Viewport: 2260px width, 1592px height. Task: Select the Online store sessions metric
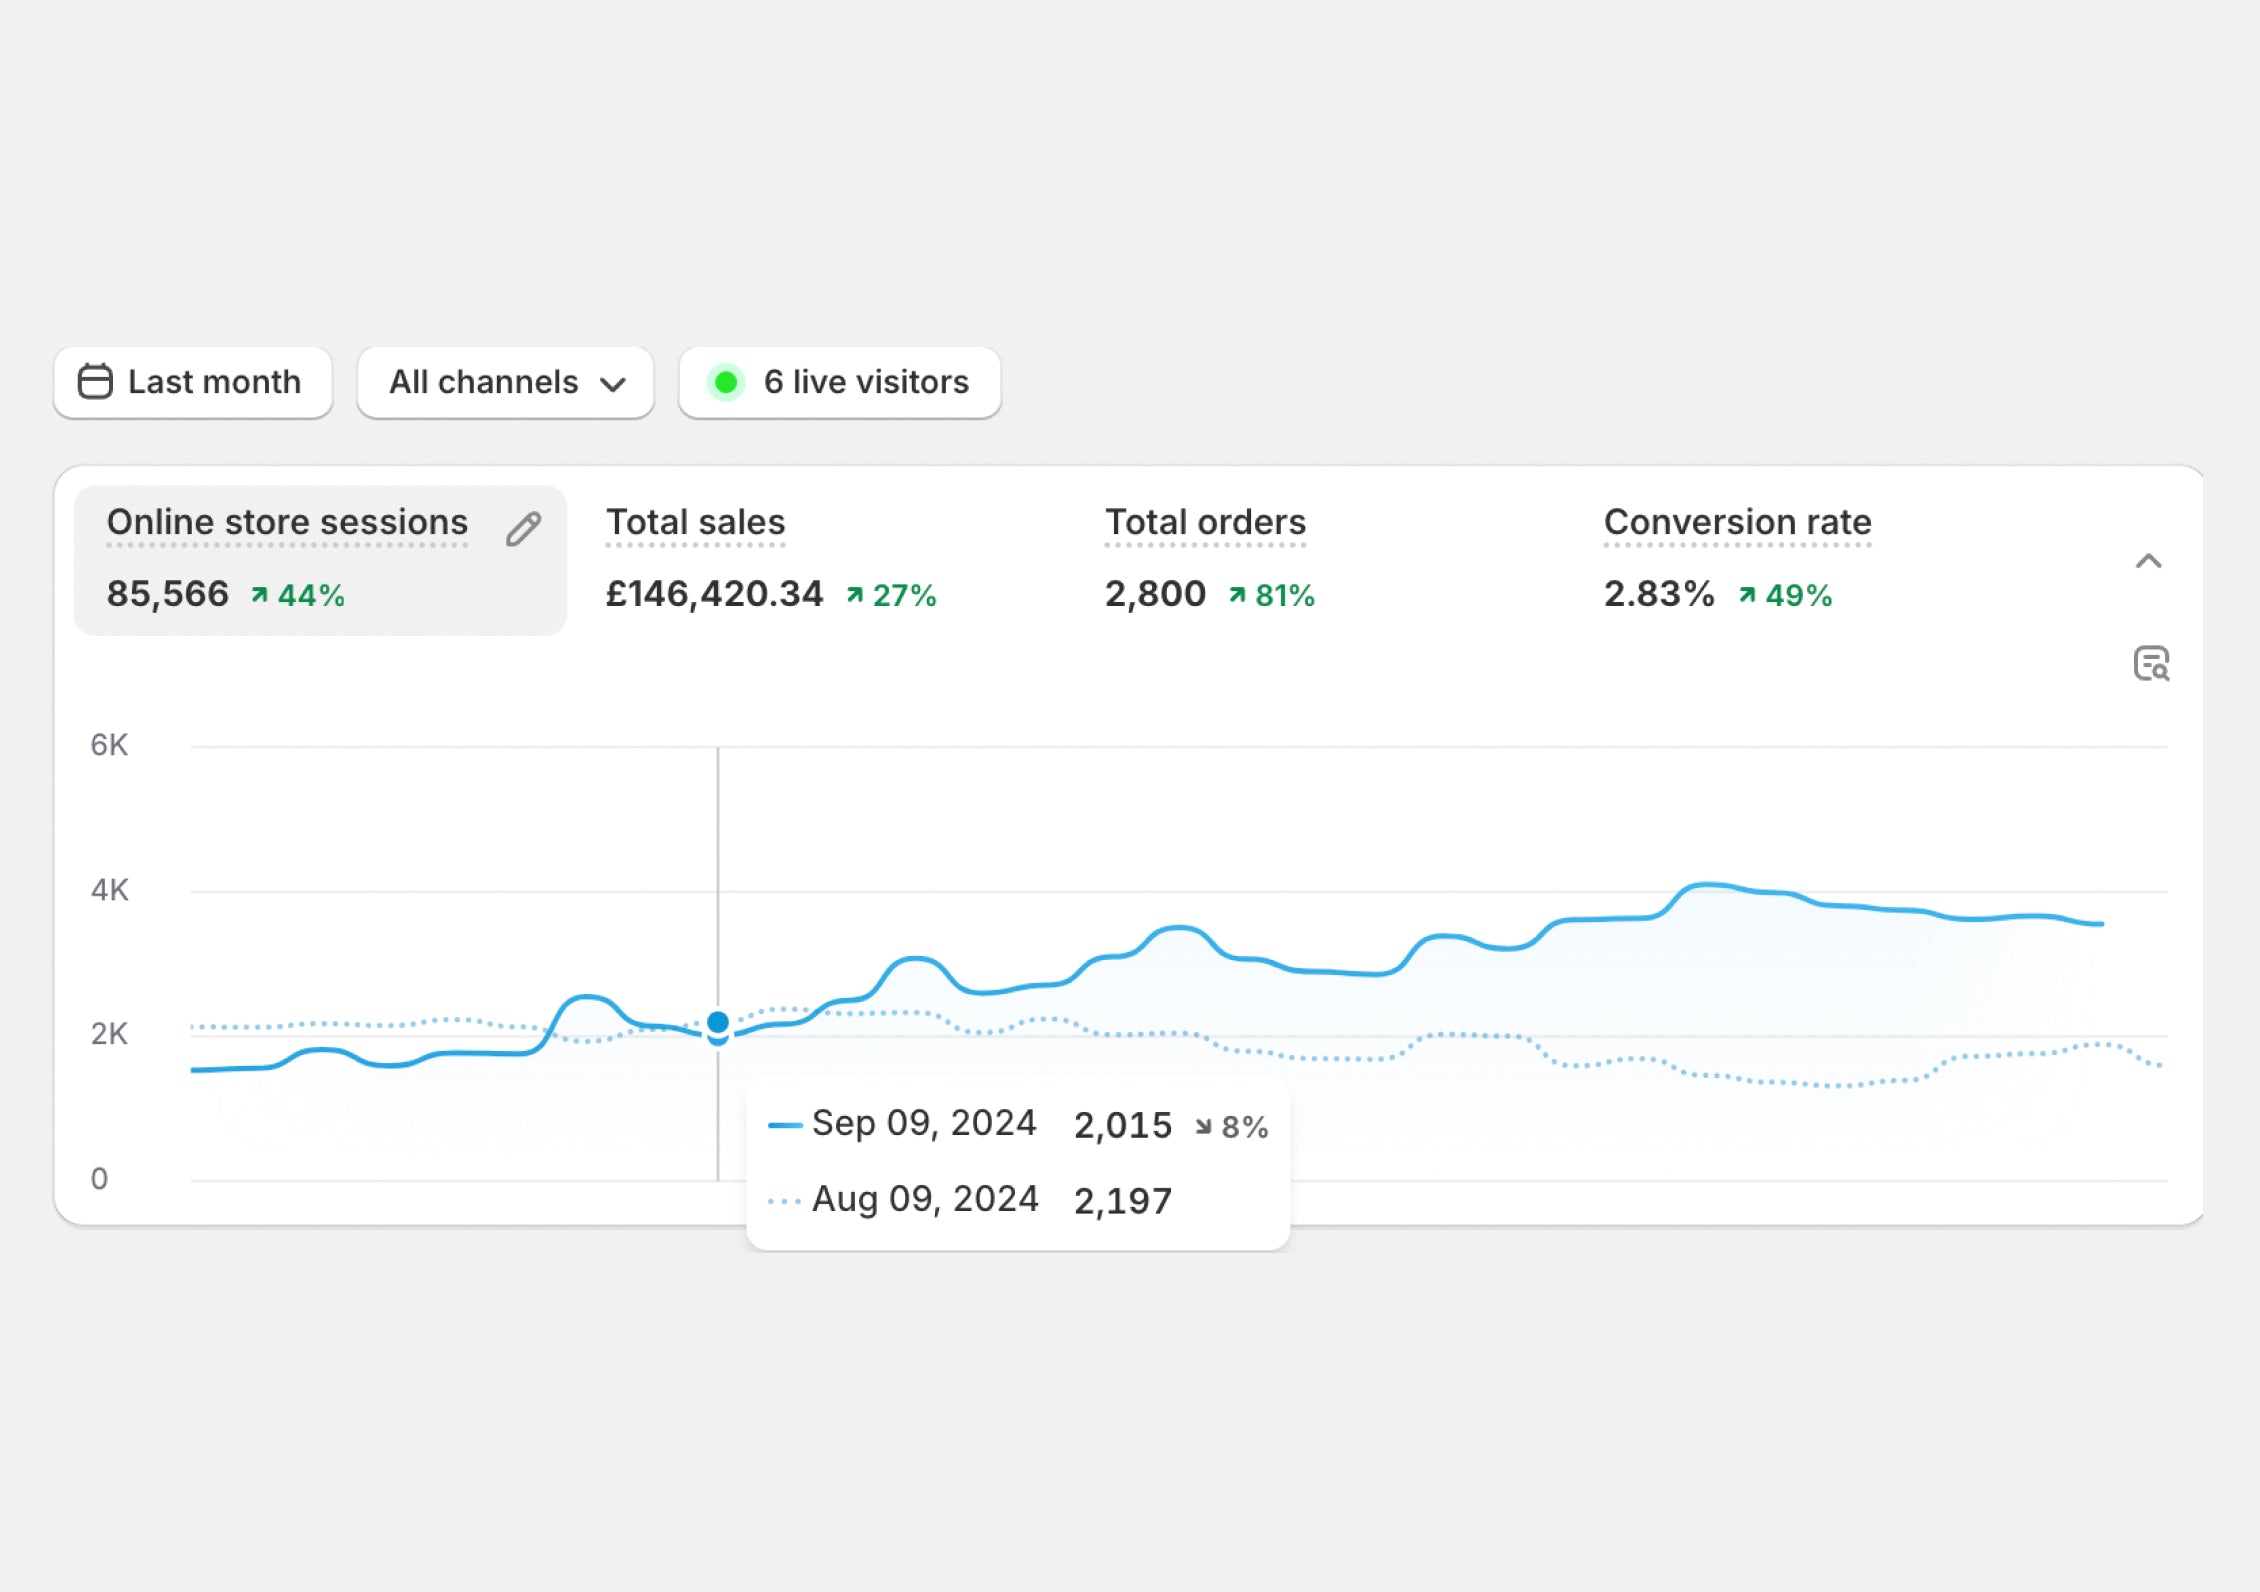(287, 522)
